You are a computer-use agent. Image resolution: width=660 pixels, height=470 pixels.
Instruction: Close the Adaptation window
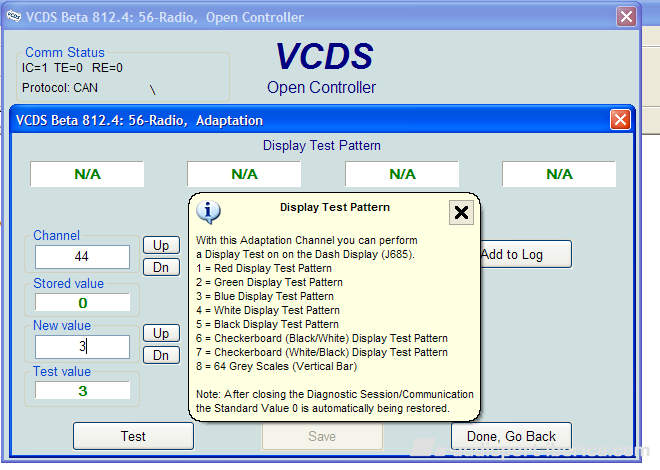pyautogui.click(x=620, y=120)
